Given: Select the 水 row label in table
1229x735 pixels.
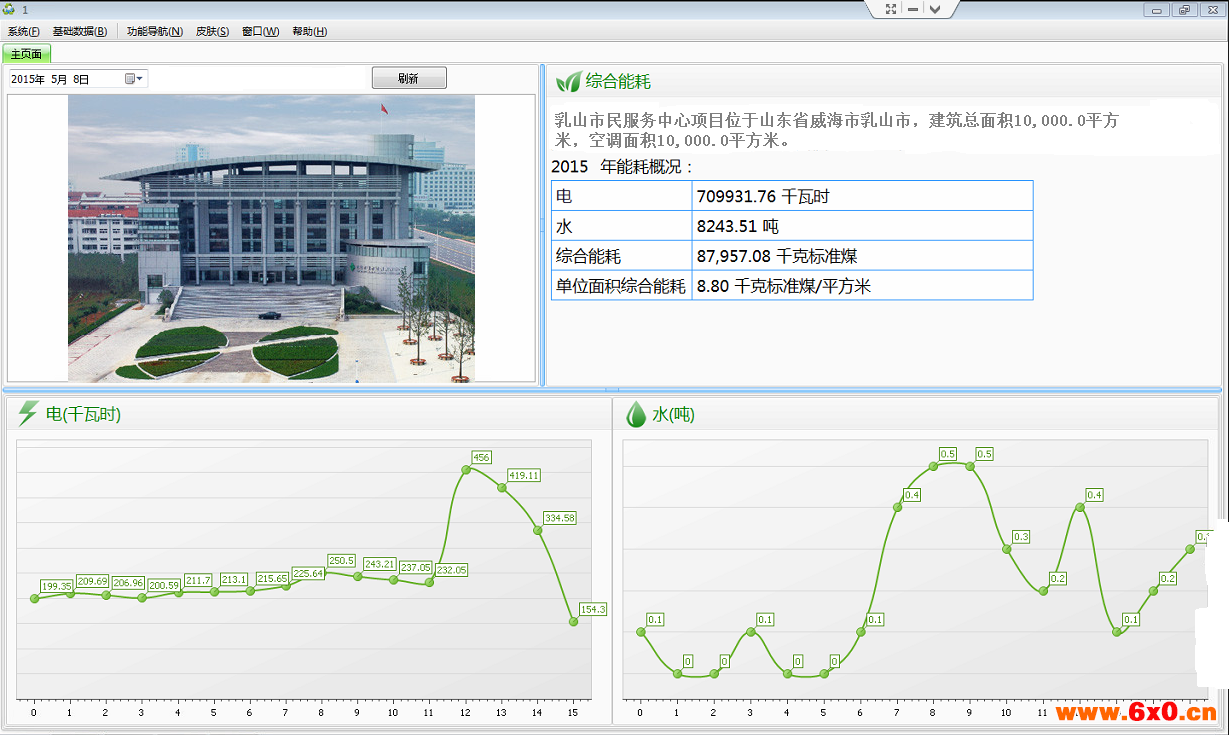Looking at the screenshot, I should [621, 226].
